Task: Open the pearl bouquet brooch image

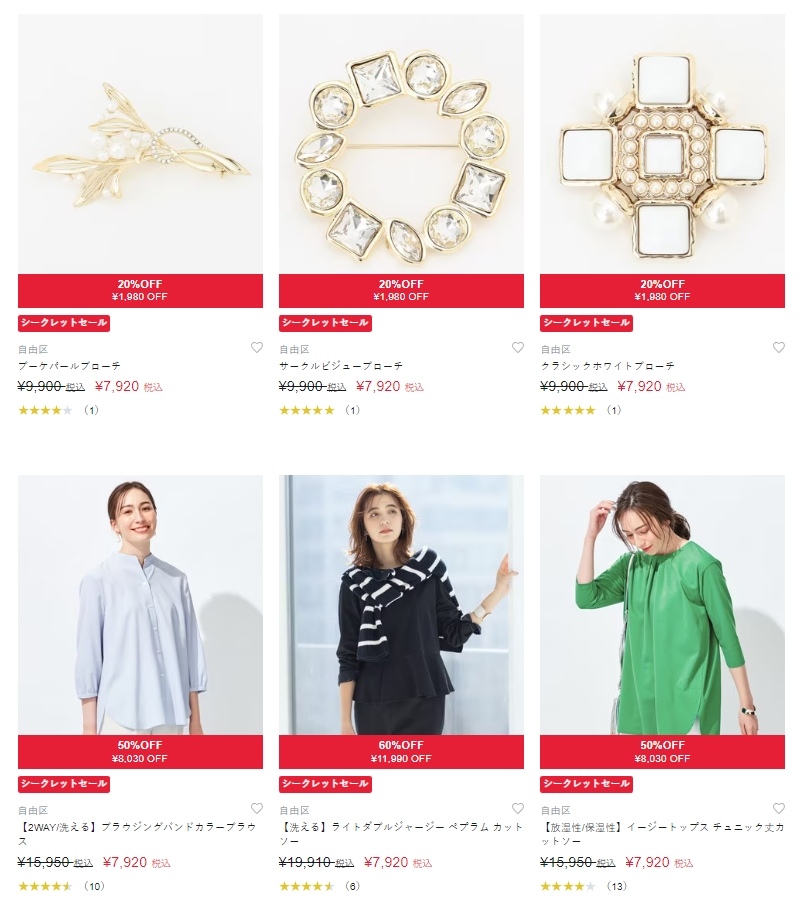Action: [140, 144]
